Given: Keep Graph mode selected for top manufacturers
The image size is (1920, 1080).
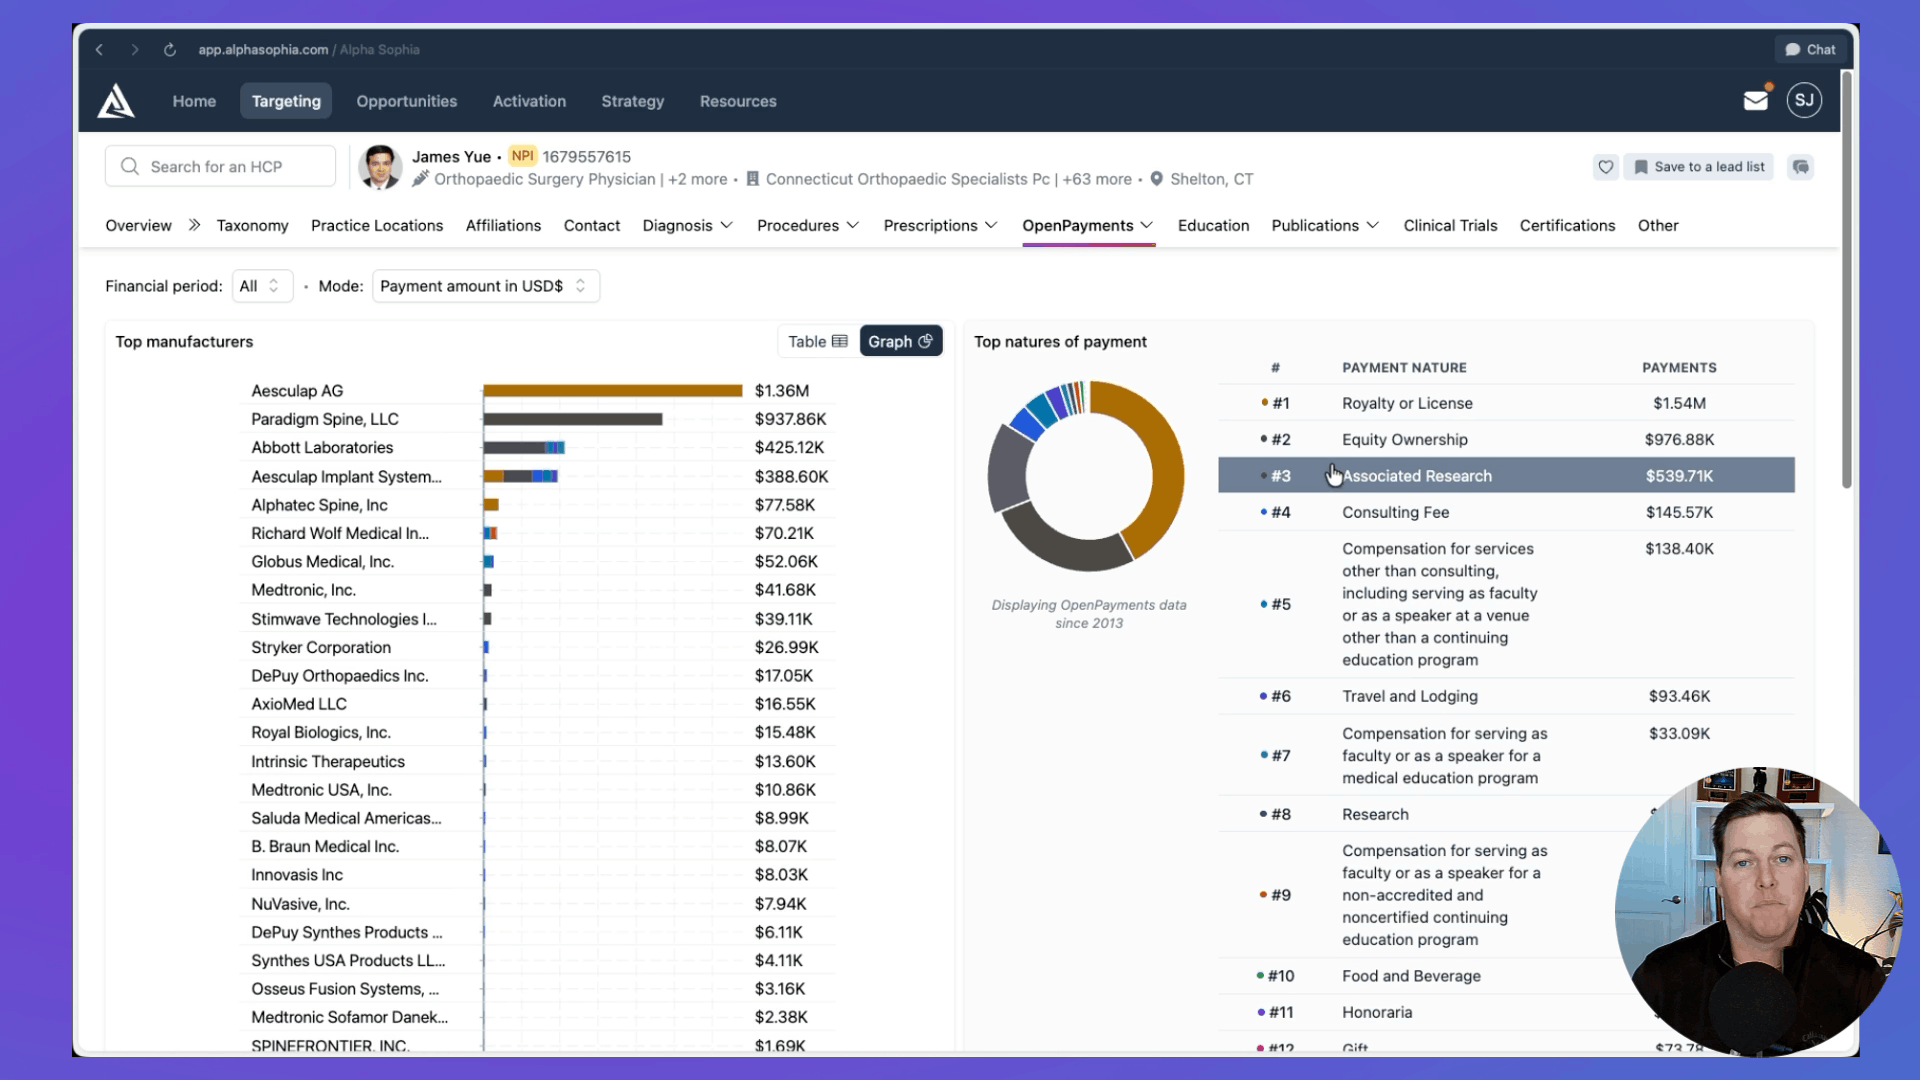Looking at the screenshot, I should pyautogui.click(x=899, y=341).
